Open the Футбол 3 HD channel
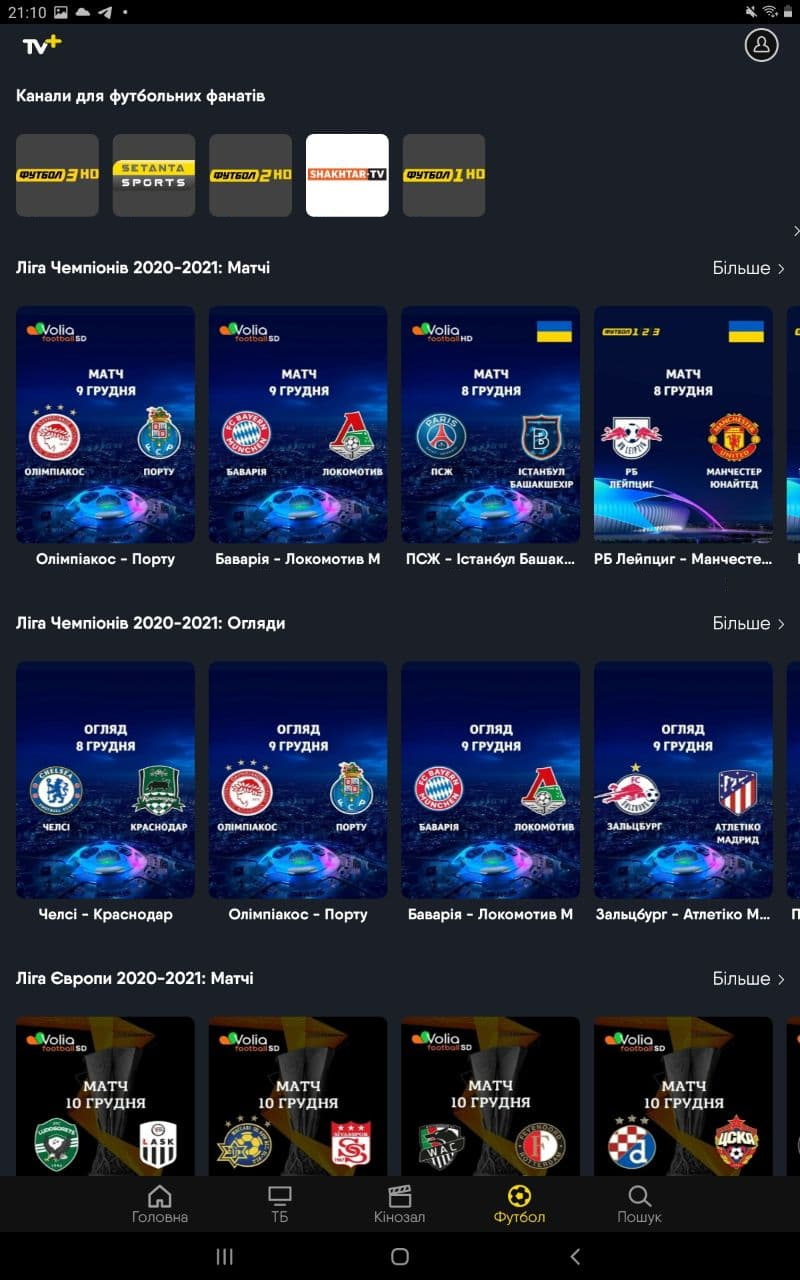The width and height of the screenshot is (800, 1280). pos(57,175)
